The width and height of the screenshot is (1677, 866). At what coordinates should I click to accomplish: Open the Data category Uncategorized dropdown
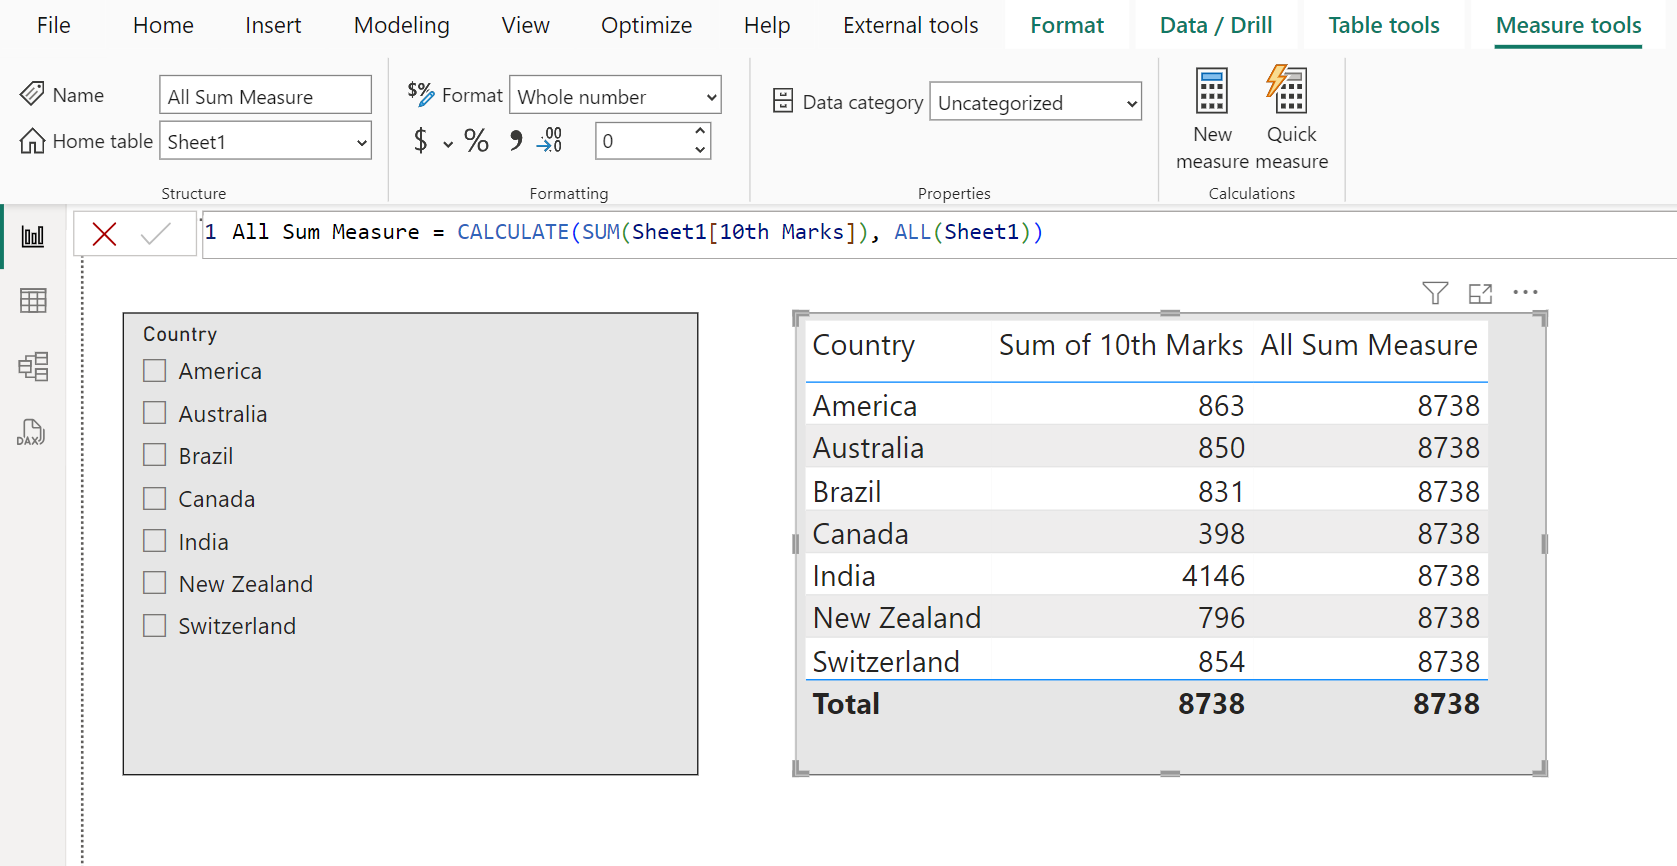(1035, 103)
